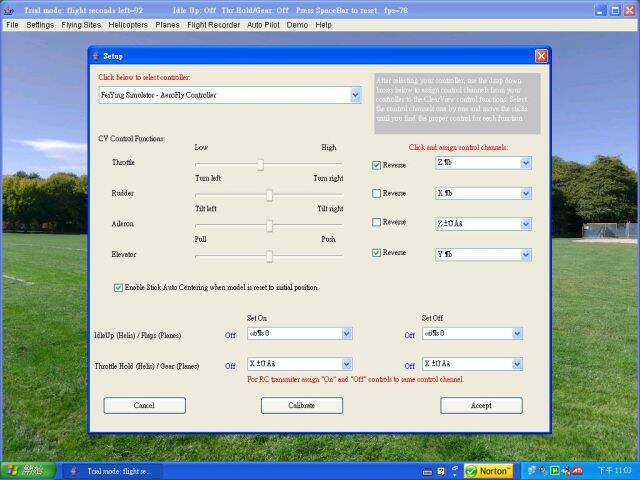
Task: Click the ATI icon in the system tray
Action: [x=578, y=471]
